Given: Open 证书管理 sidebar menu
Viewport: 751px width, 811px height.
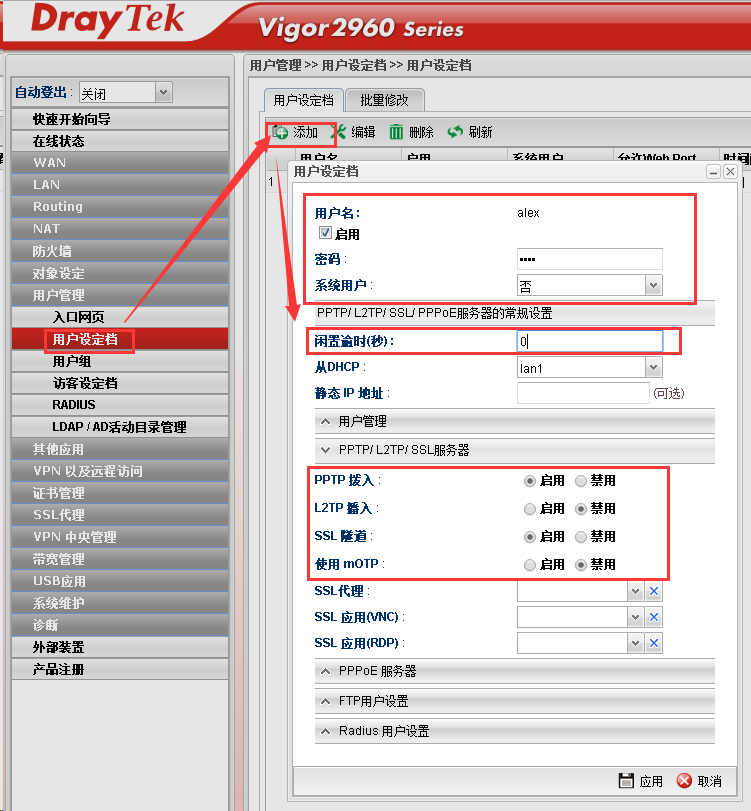Looking at the screenshot, I should pyautogui.click(x=120, y=493).
